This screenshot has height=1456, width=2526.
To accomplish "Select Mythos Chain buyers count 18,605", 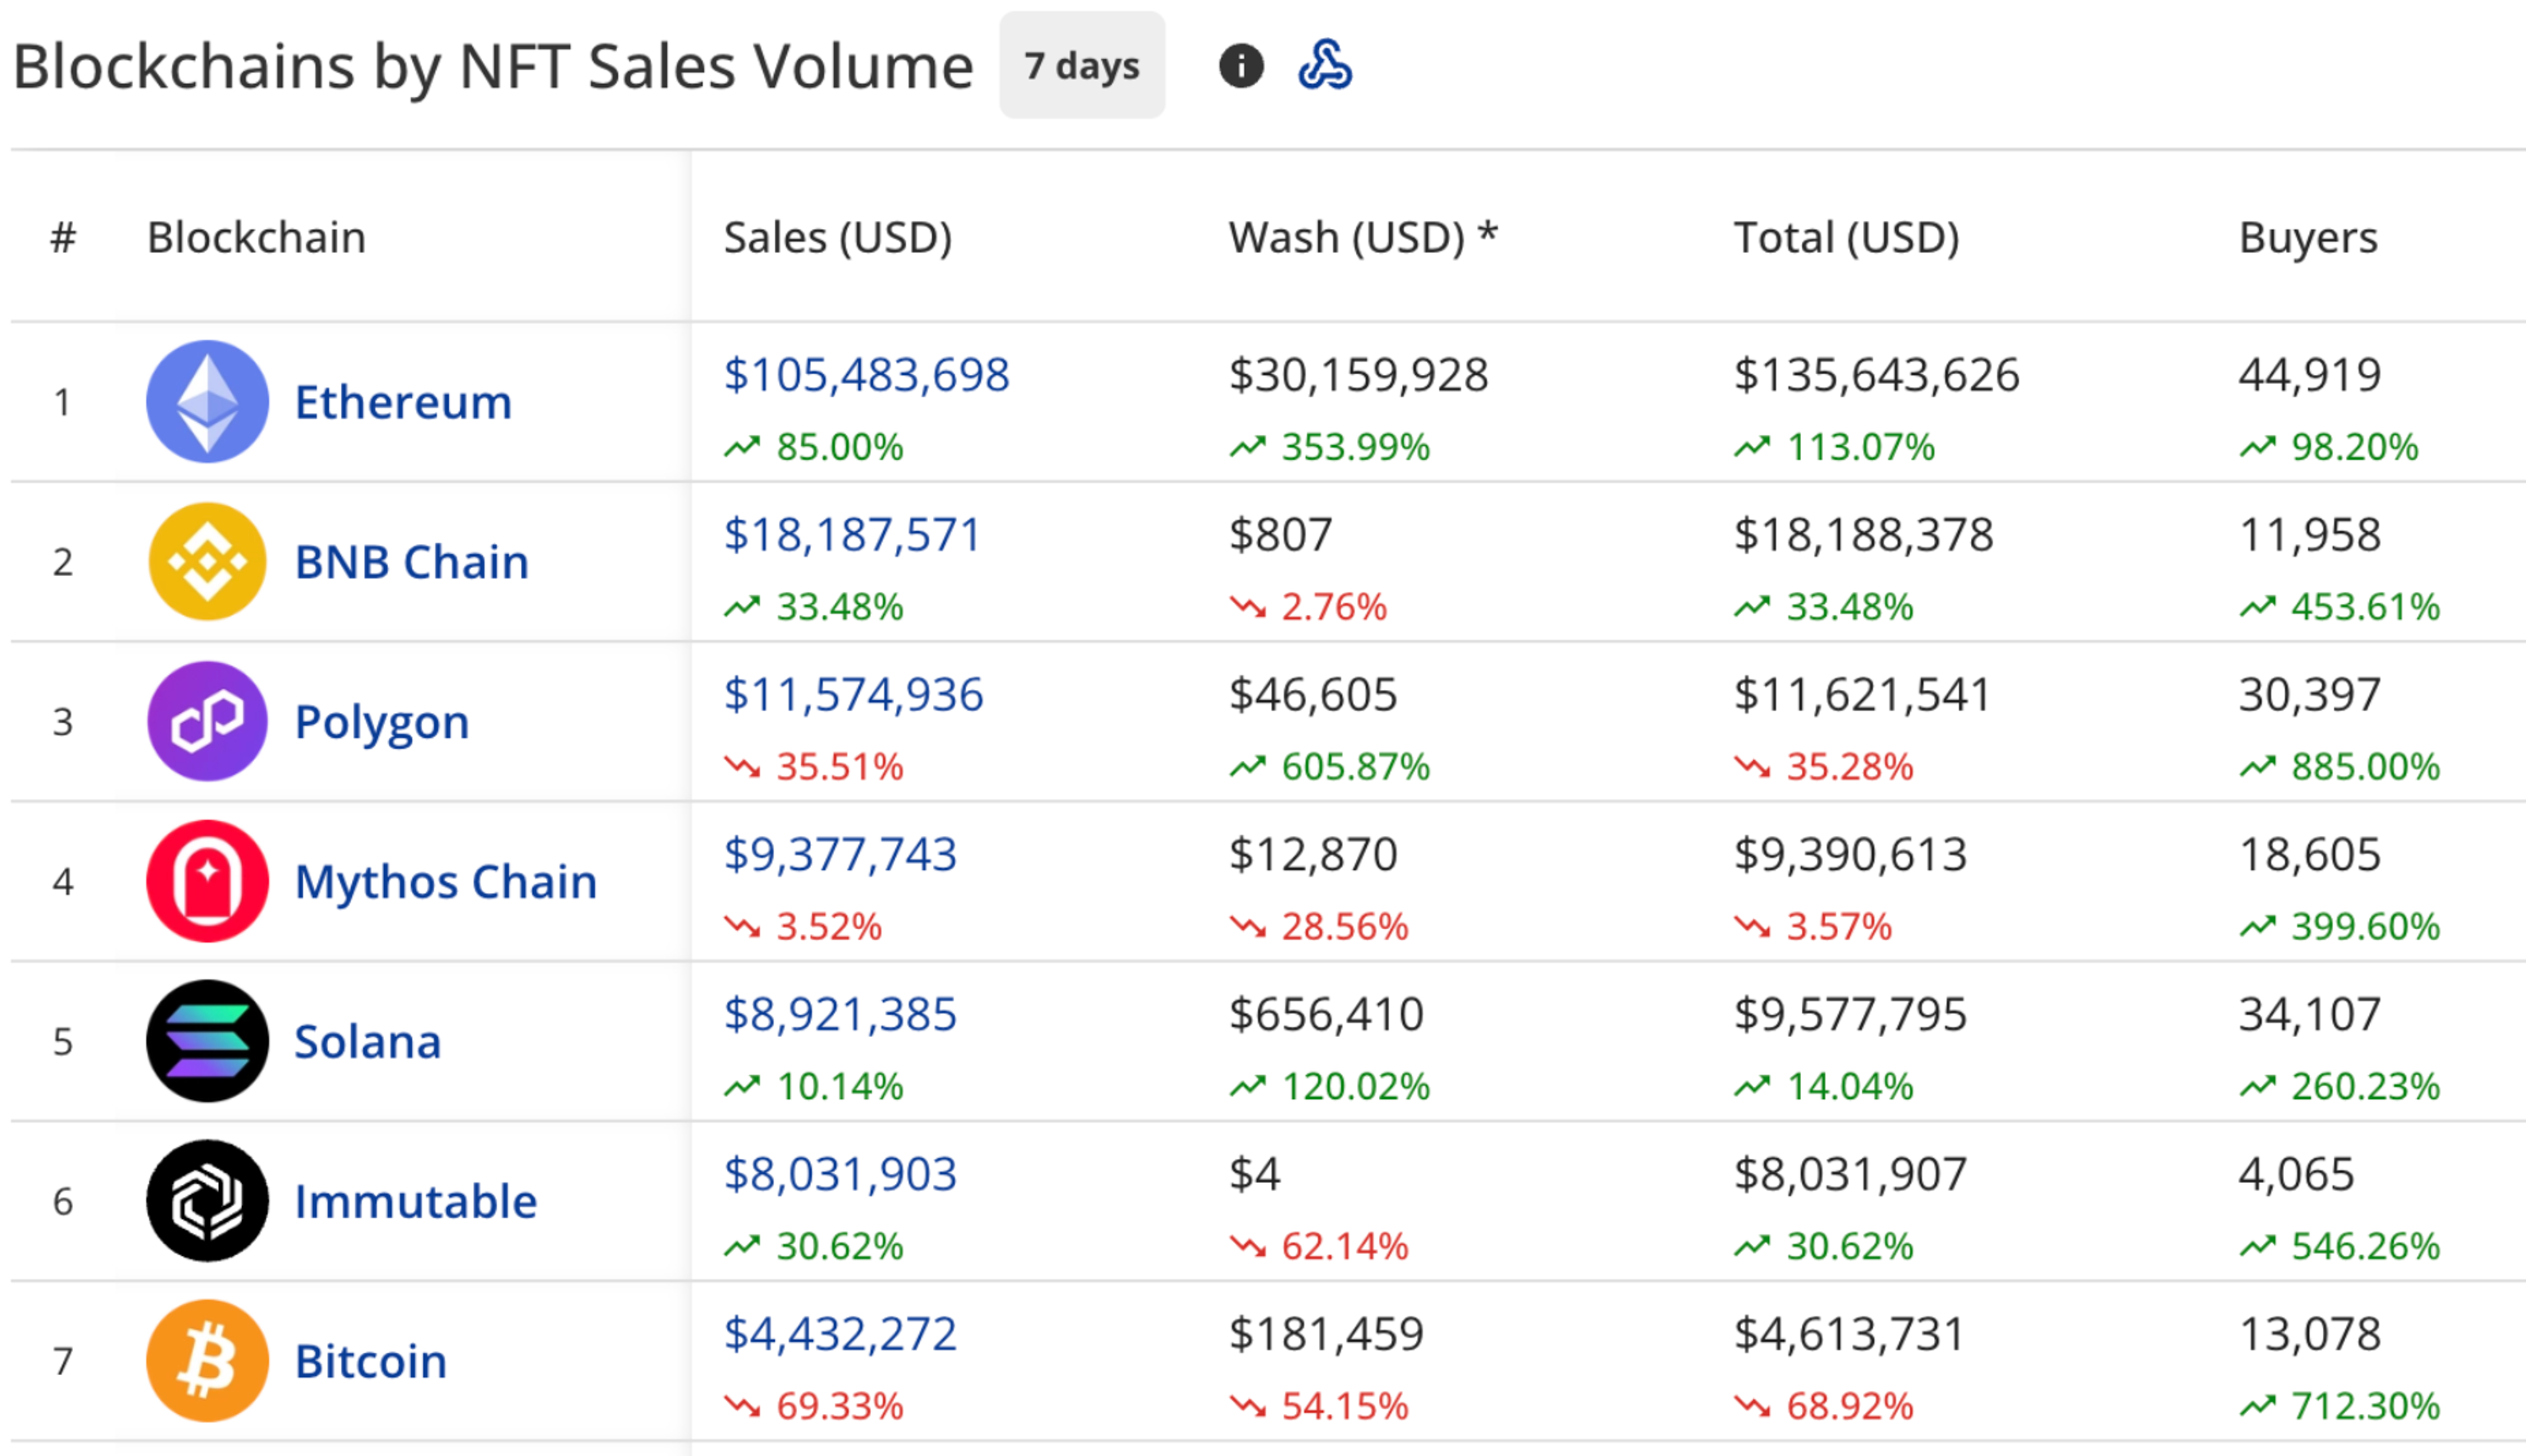I will (2309, 855).
